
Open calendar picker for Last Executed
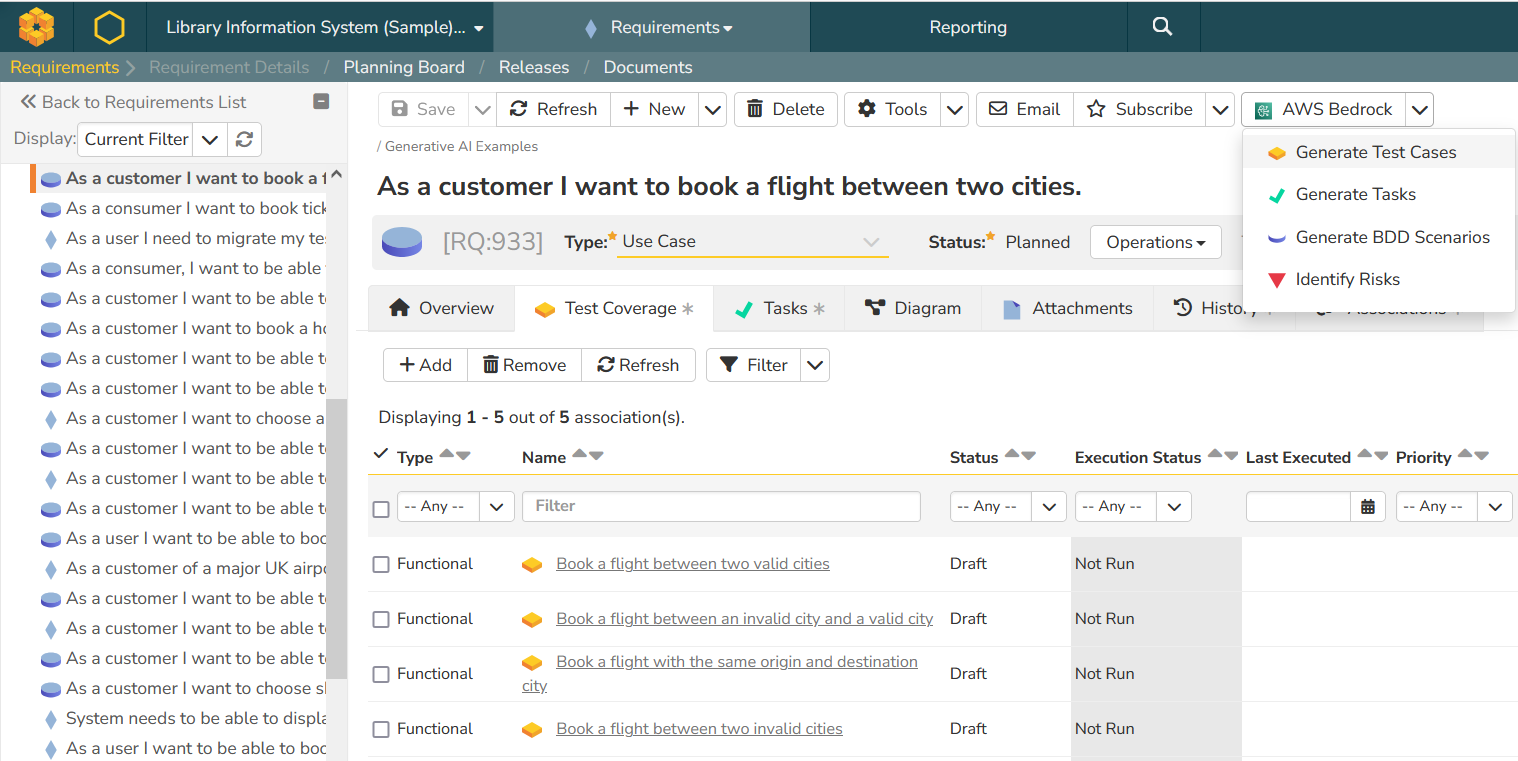click(x=1367, y=507)
